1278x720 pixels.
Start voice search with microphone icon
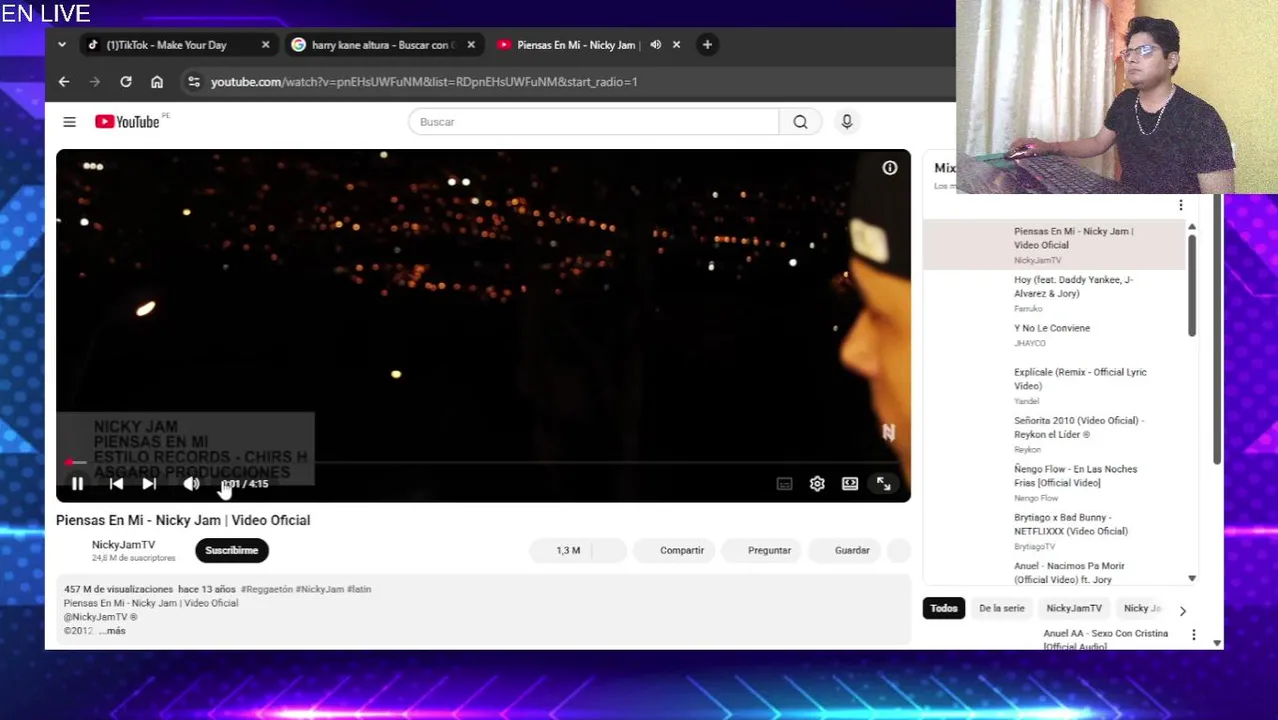pos(846,122)
